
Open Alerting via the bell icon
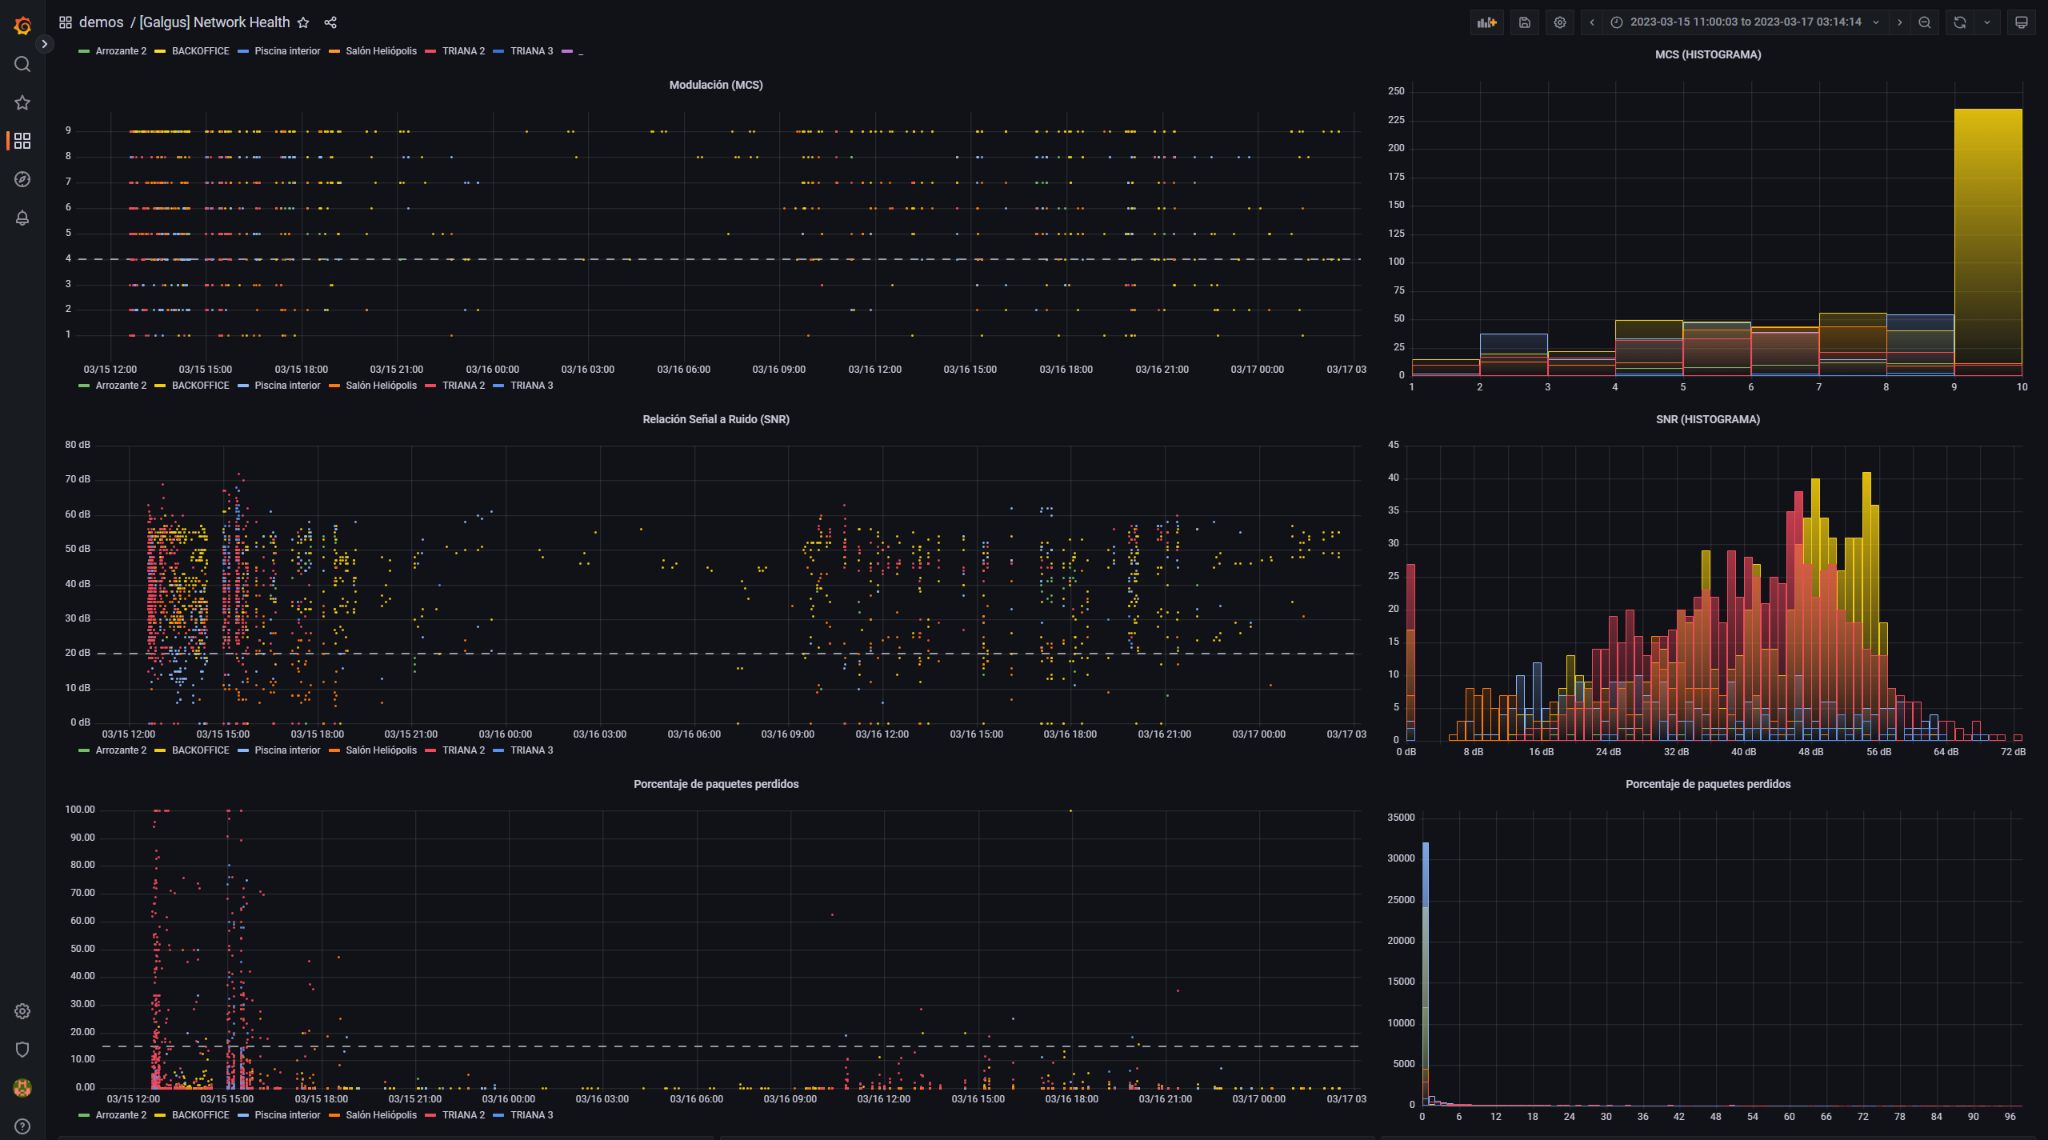tap(22, 218)
